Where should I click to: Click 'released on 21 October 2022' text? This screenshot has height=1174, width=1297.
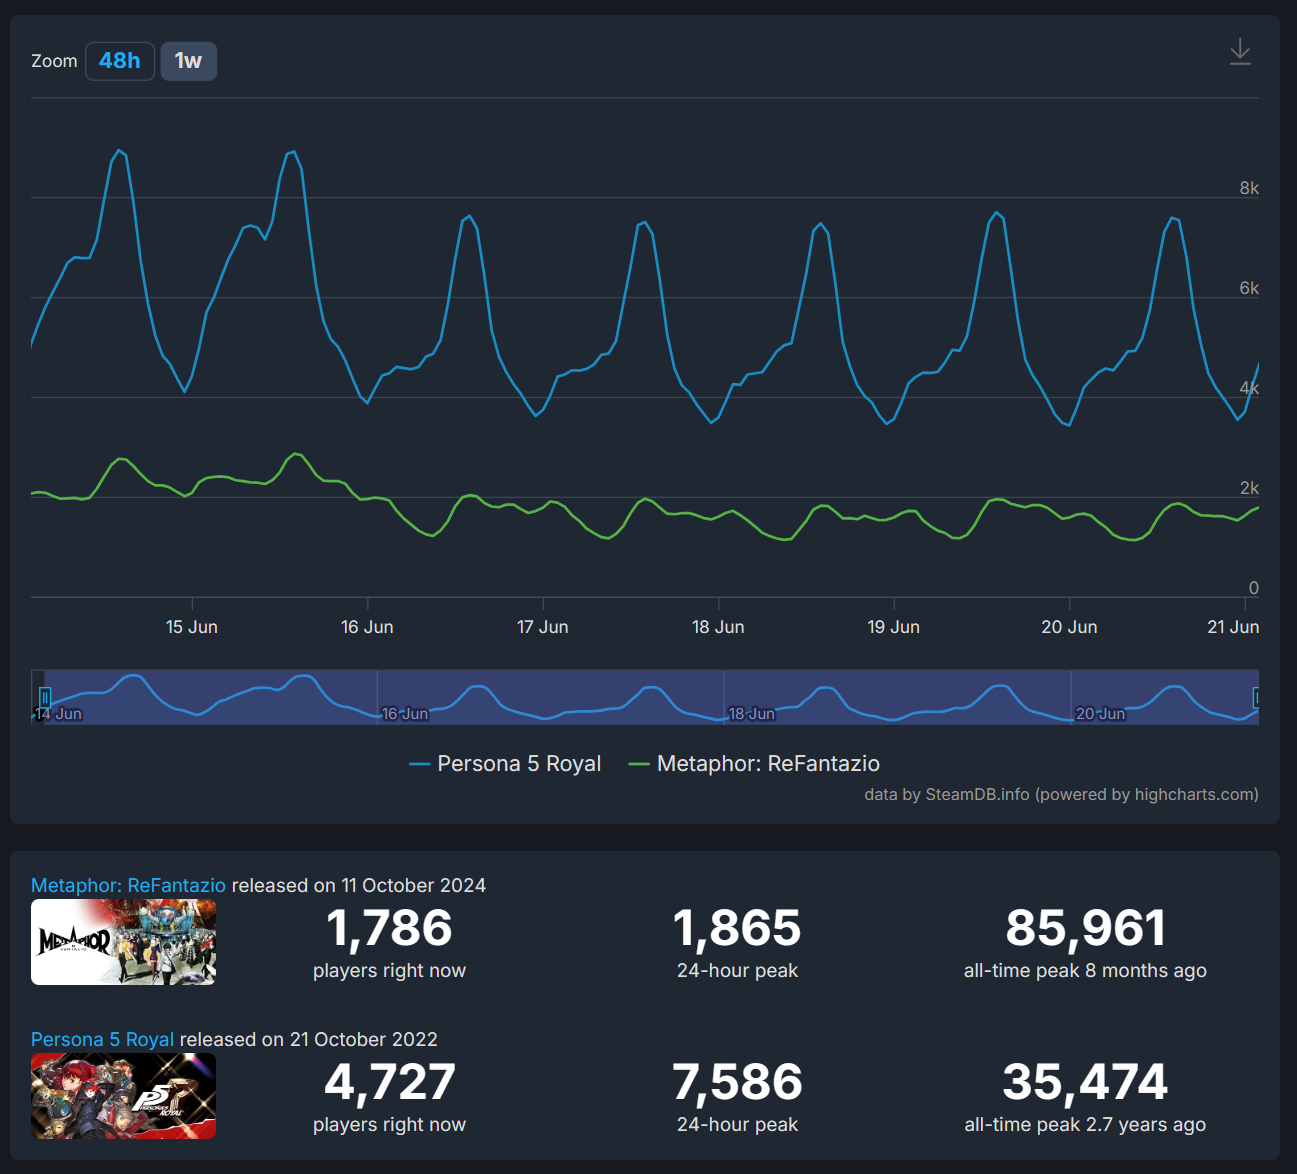308,1039
